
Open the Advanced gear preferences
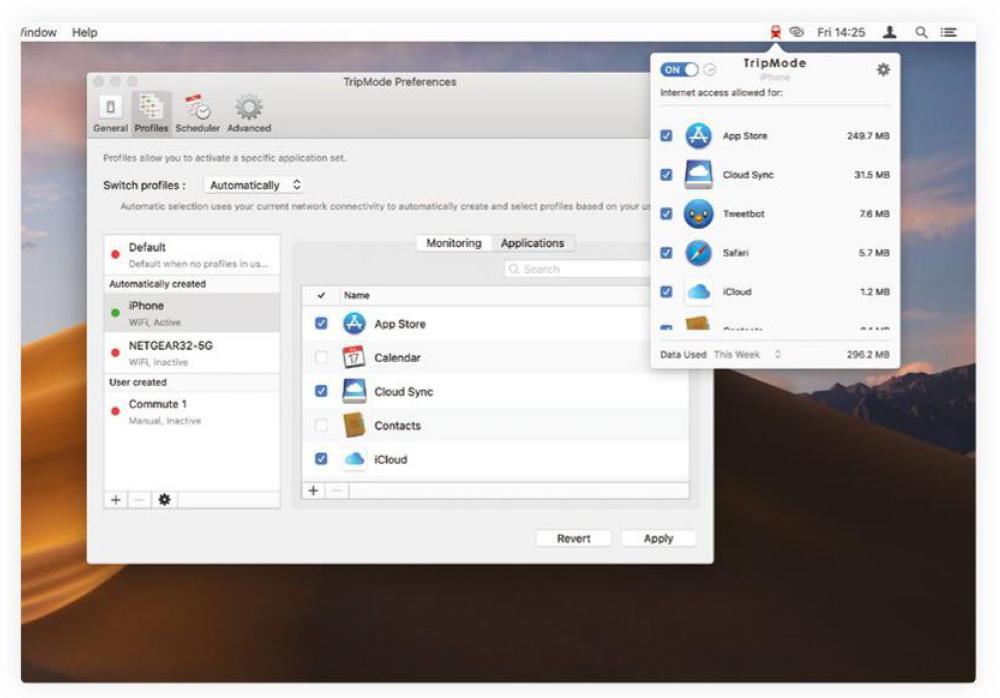[x=249, y=113]
